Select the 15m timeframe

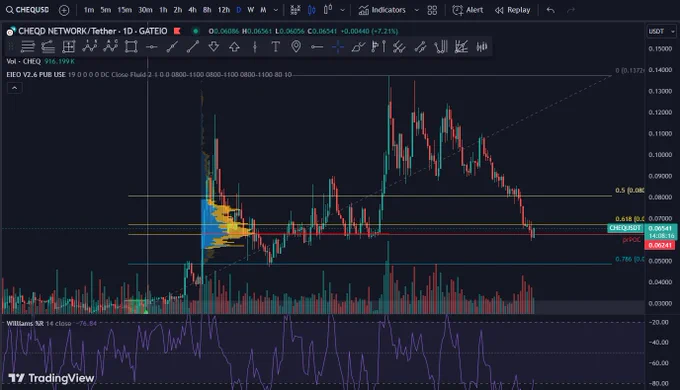coord(124,10)
